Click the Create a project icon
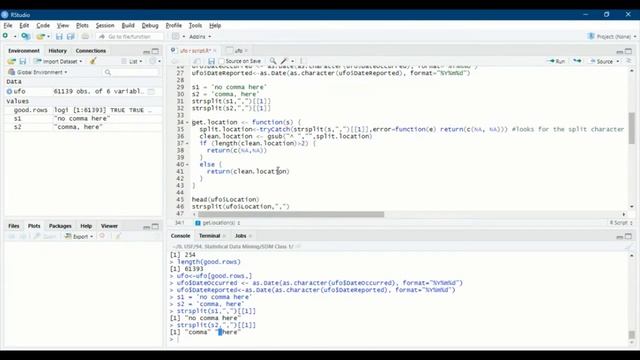 (25, 36)
